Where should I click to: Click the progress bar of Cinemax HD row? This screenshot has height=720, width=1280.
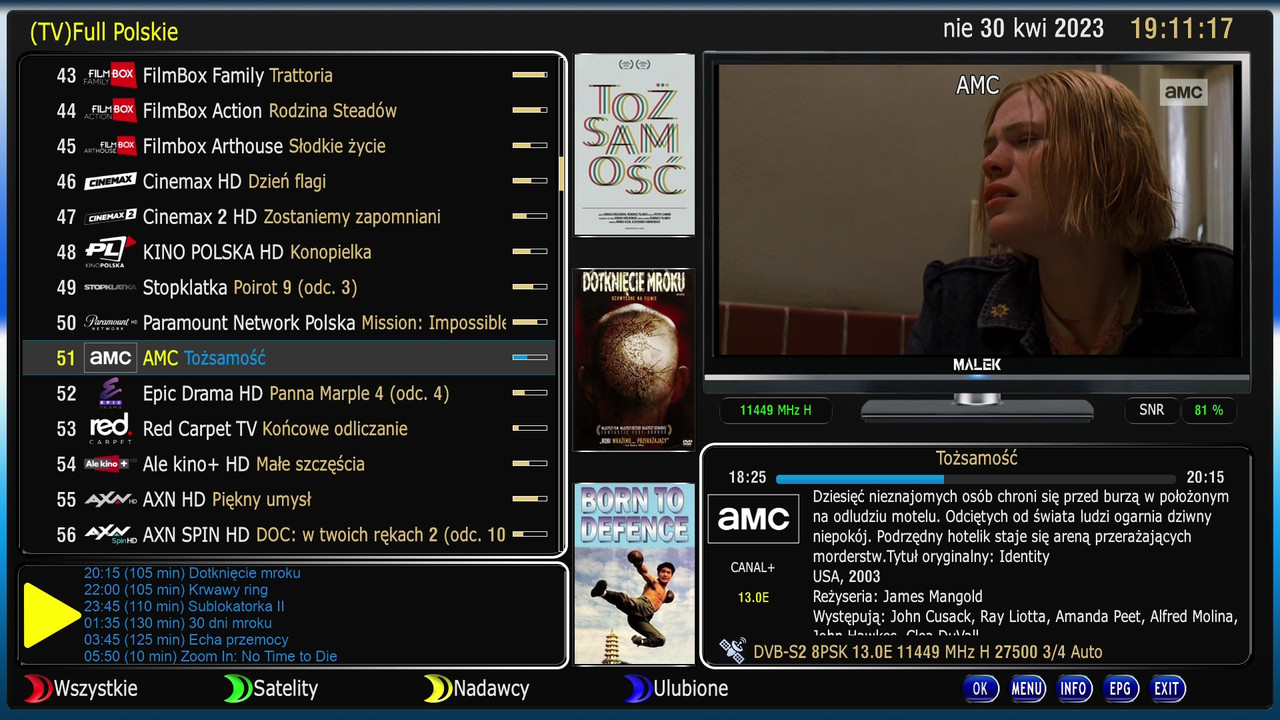530,181
